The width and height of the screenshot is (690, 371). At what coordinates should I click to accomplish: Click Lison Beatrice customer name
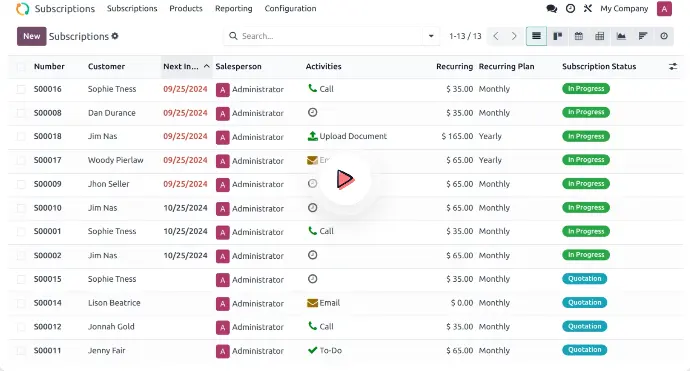(x=114, y=303)
